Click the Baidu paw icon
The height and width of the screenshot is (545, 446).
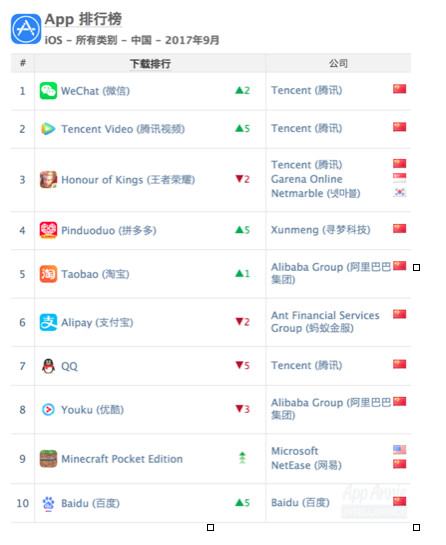pos(48,503)
